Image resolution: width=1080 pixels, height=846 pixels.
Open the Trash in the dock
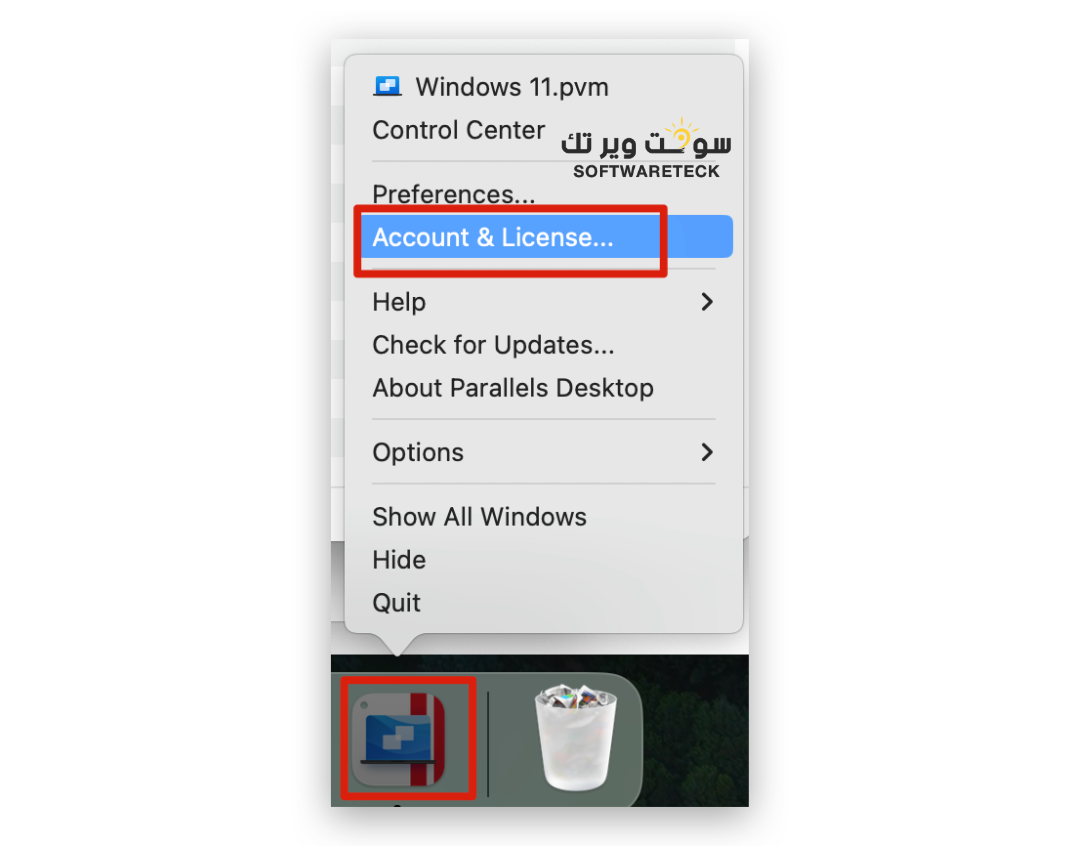tap(576, 738)
